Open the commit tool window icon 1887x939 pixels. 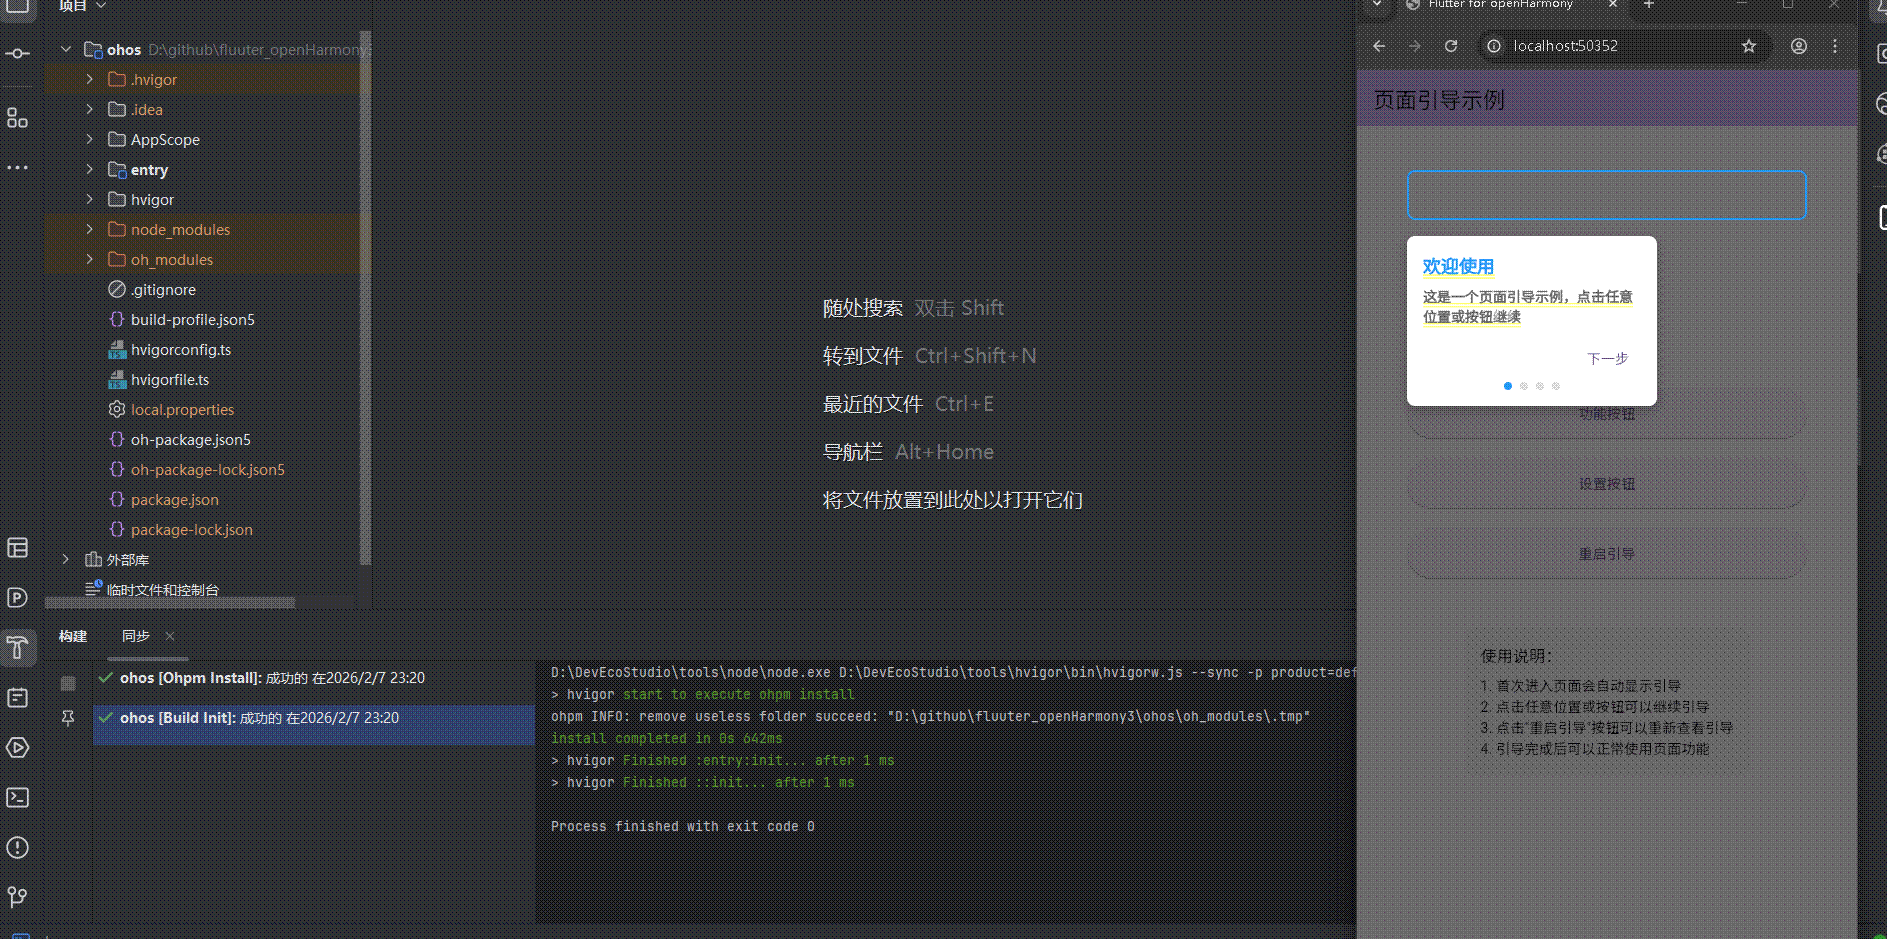(17, 53)
